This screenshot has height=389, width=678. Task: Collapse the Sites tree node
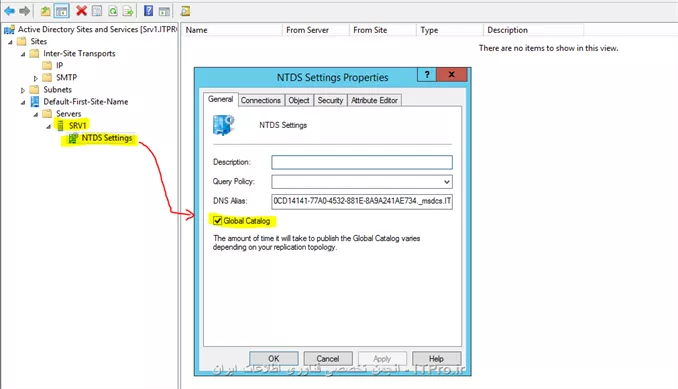tap(10, 42)
